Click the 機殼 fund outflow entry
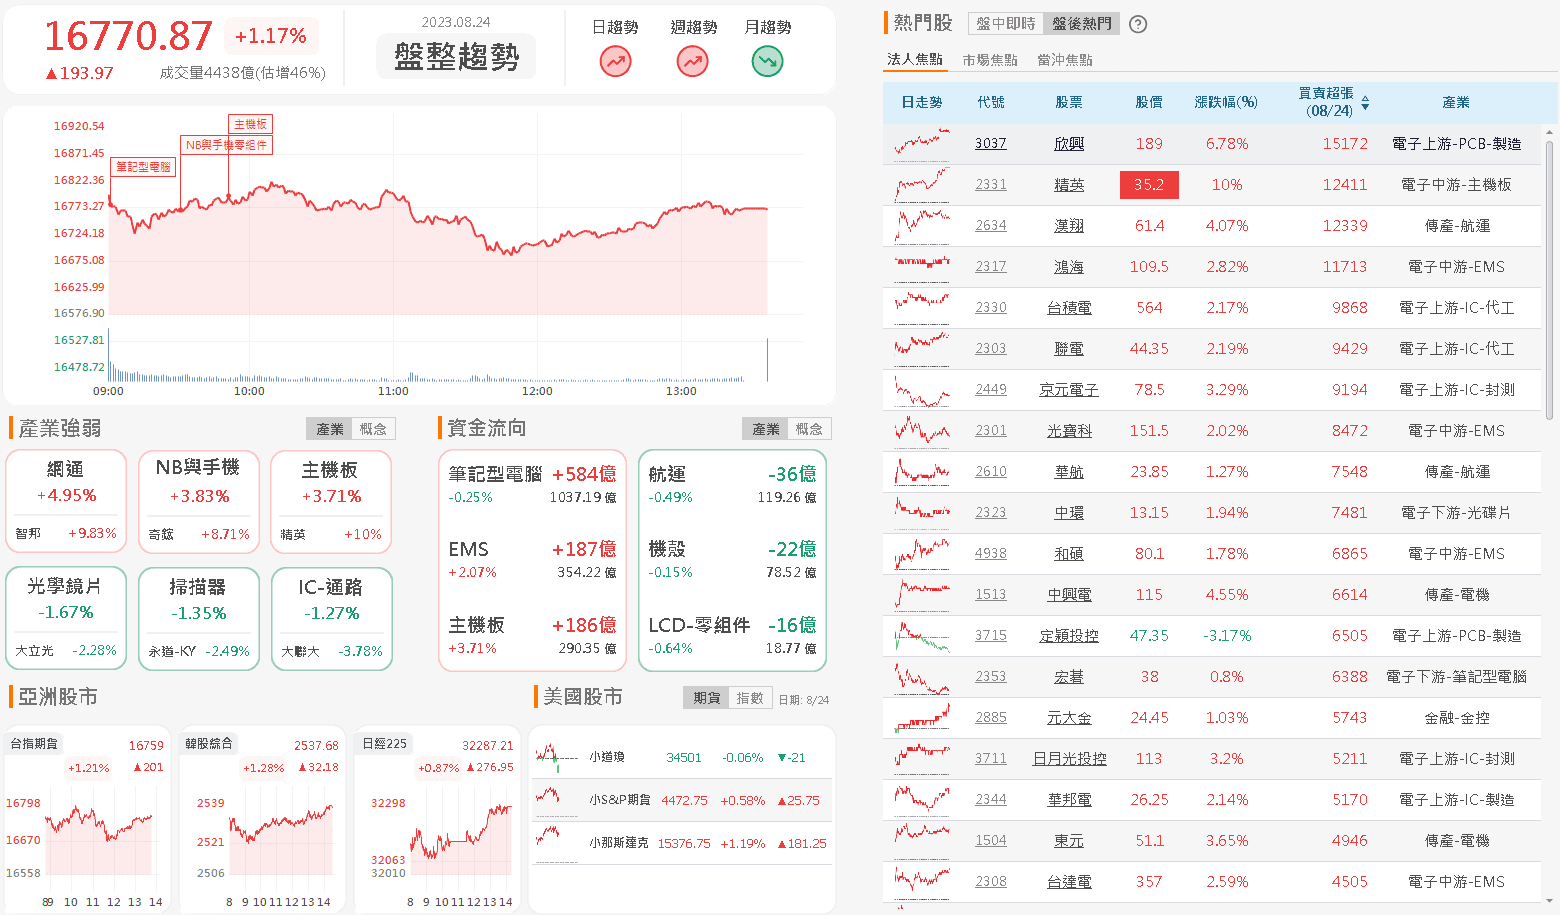The image size is (1560, 915). [x=732, y=559]
